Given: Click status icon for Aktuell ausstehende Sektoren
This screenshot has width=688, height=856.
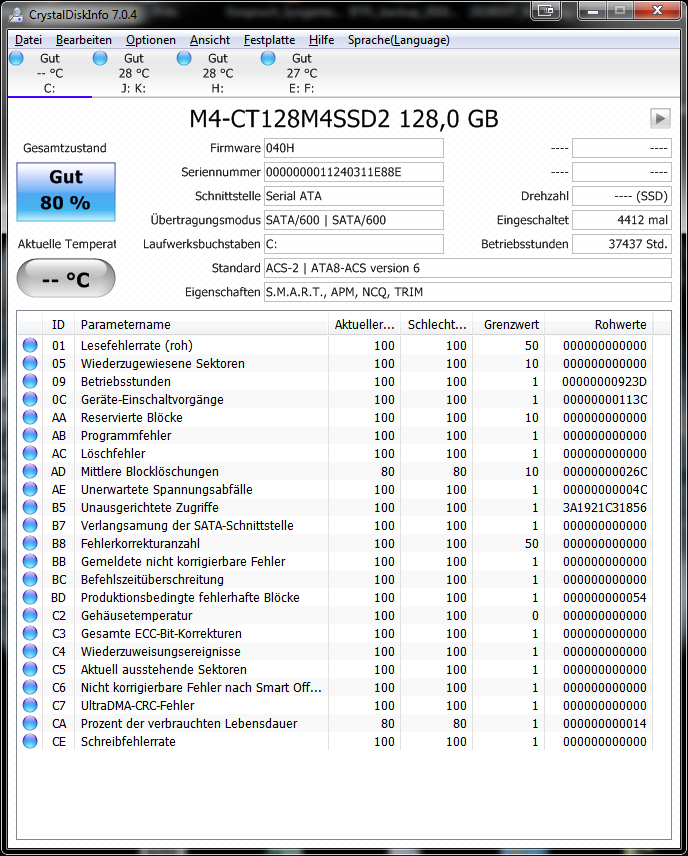Looking at the screenshot, I should [30, 669].
